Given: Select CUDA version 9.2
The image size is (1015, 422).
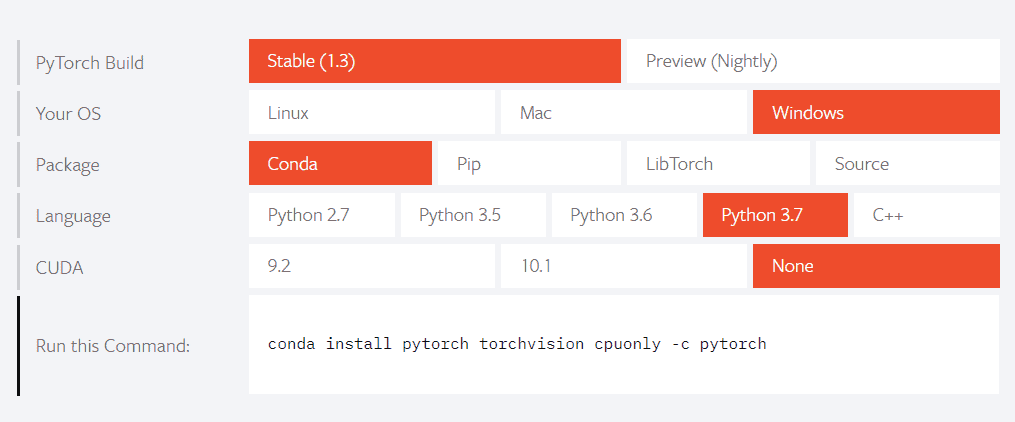Looking at the screenshot, I should click(372, 266).
